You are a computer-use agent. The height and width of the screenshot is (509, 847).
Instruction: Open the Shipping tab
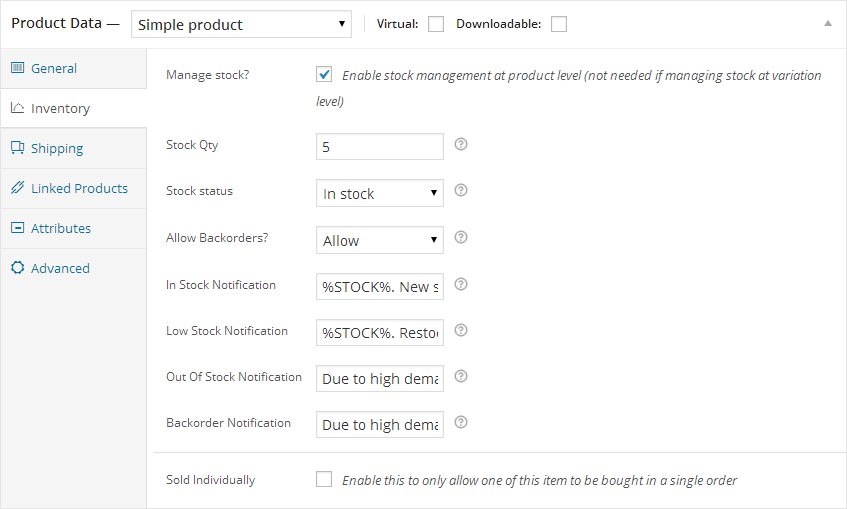[57, 148]
